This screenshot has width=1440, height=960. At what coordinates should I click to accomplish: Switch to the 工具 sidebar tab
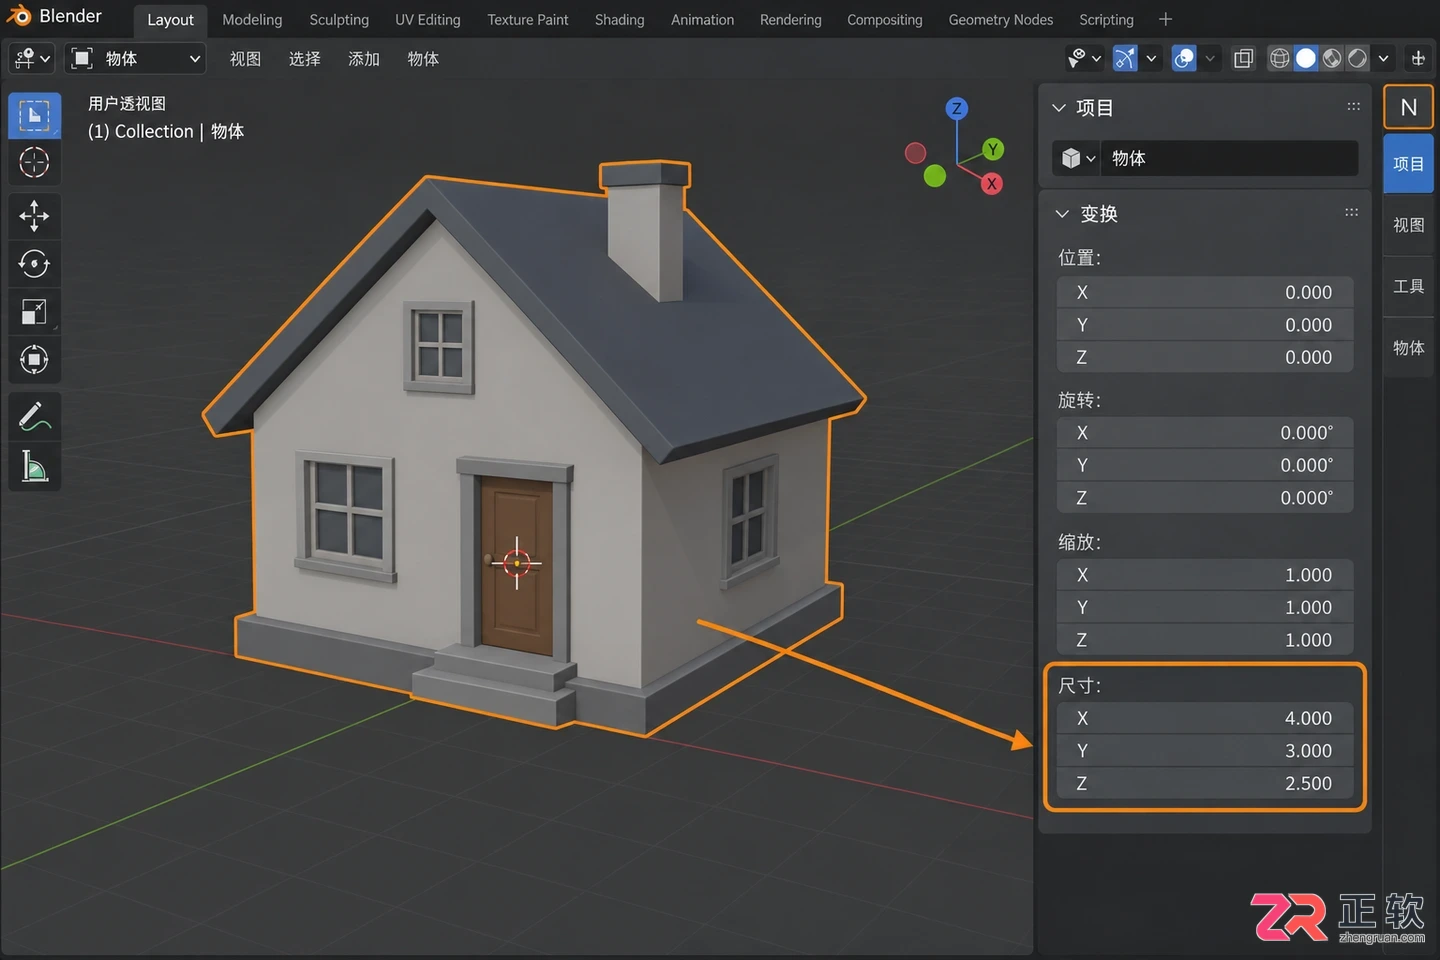point(1408,287)
